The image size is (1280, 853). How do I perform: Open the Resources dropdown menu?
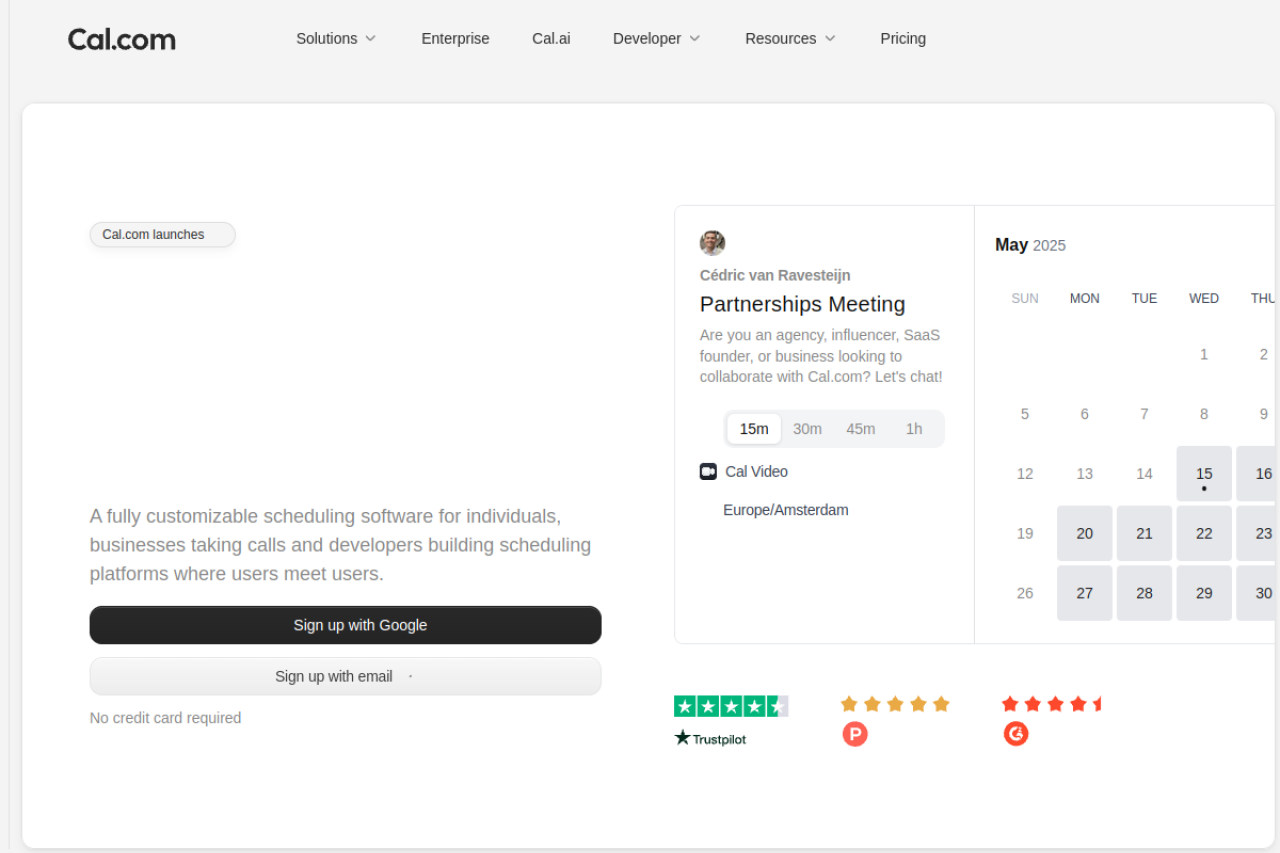click(x=789, y=38)
